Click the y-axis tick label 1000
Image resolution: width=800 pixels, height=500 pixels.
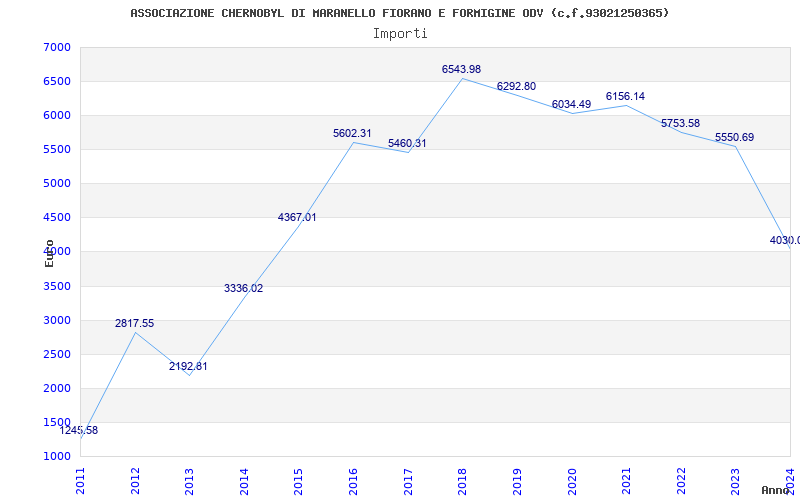(x=57, y=456)
